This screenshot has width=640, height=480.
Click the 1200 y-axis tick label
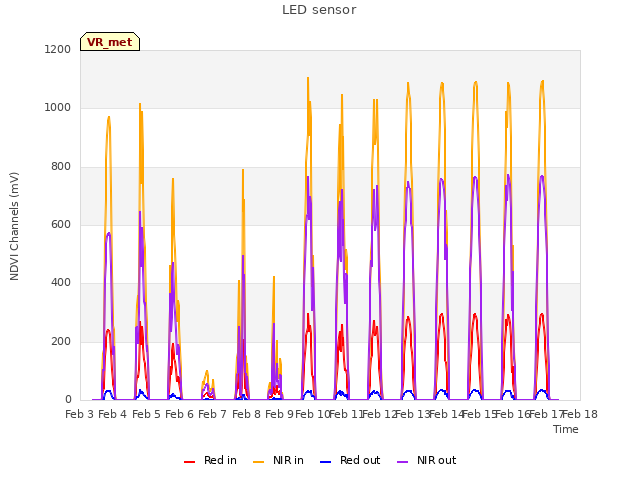(58, 49)
